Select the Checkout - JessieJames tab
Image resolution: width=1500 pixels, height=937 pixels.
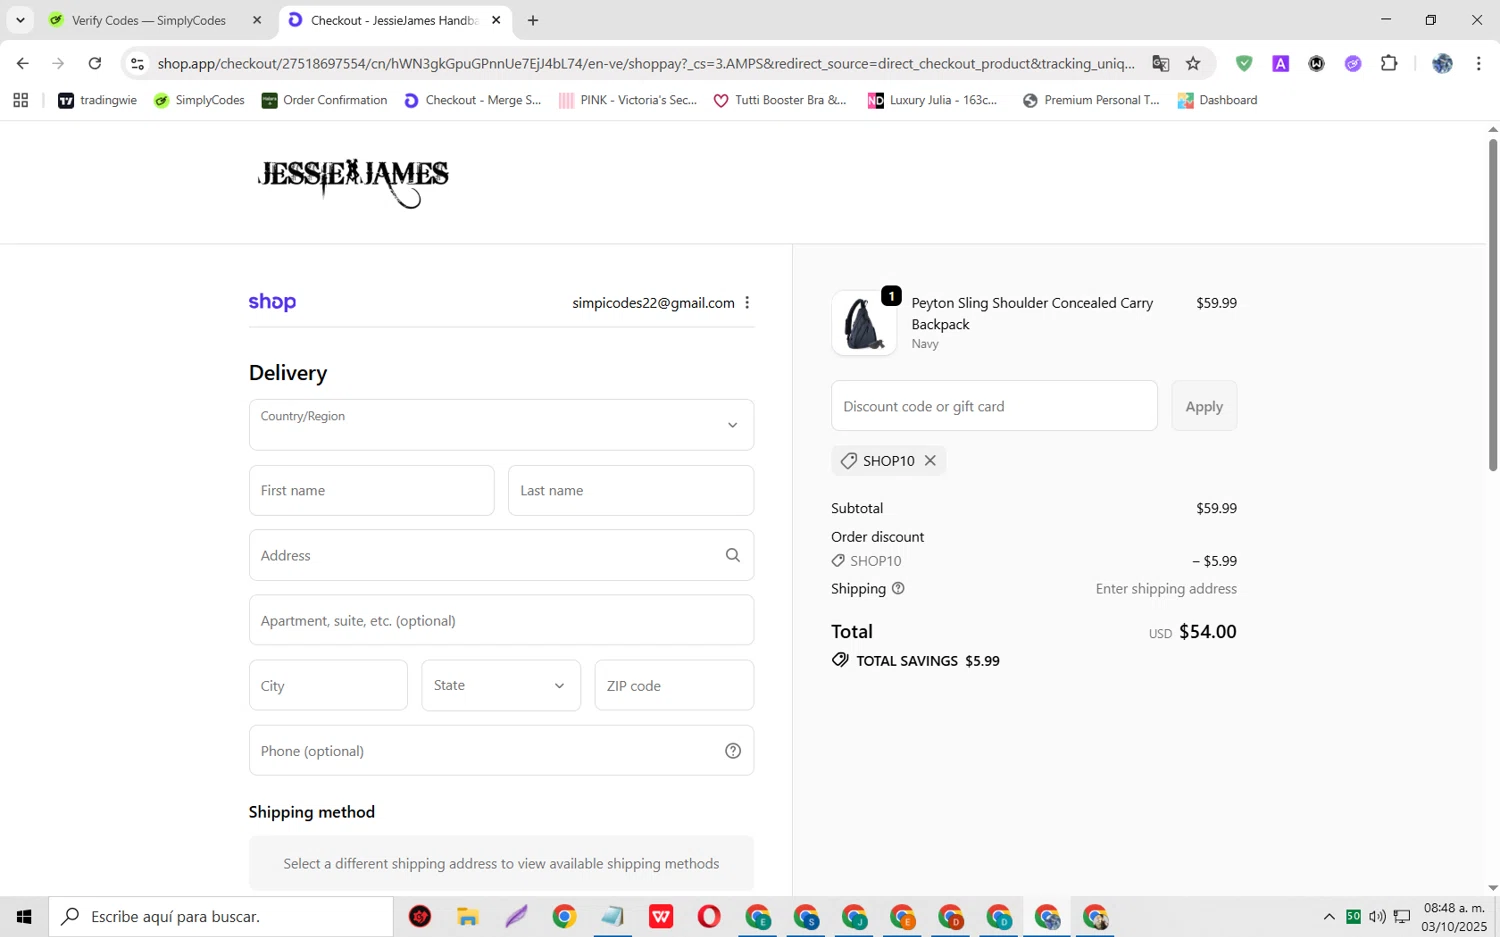click(x=395, y=20)
